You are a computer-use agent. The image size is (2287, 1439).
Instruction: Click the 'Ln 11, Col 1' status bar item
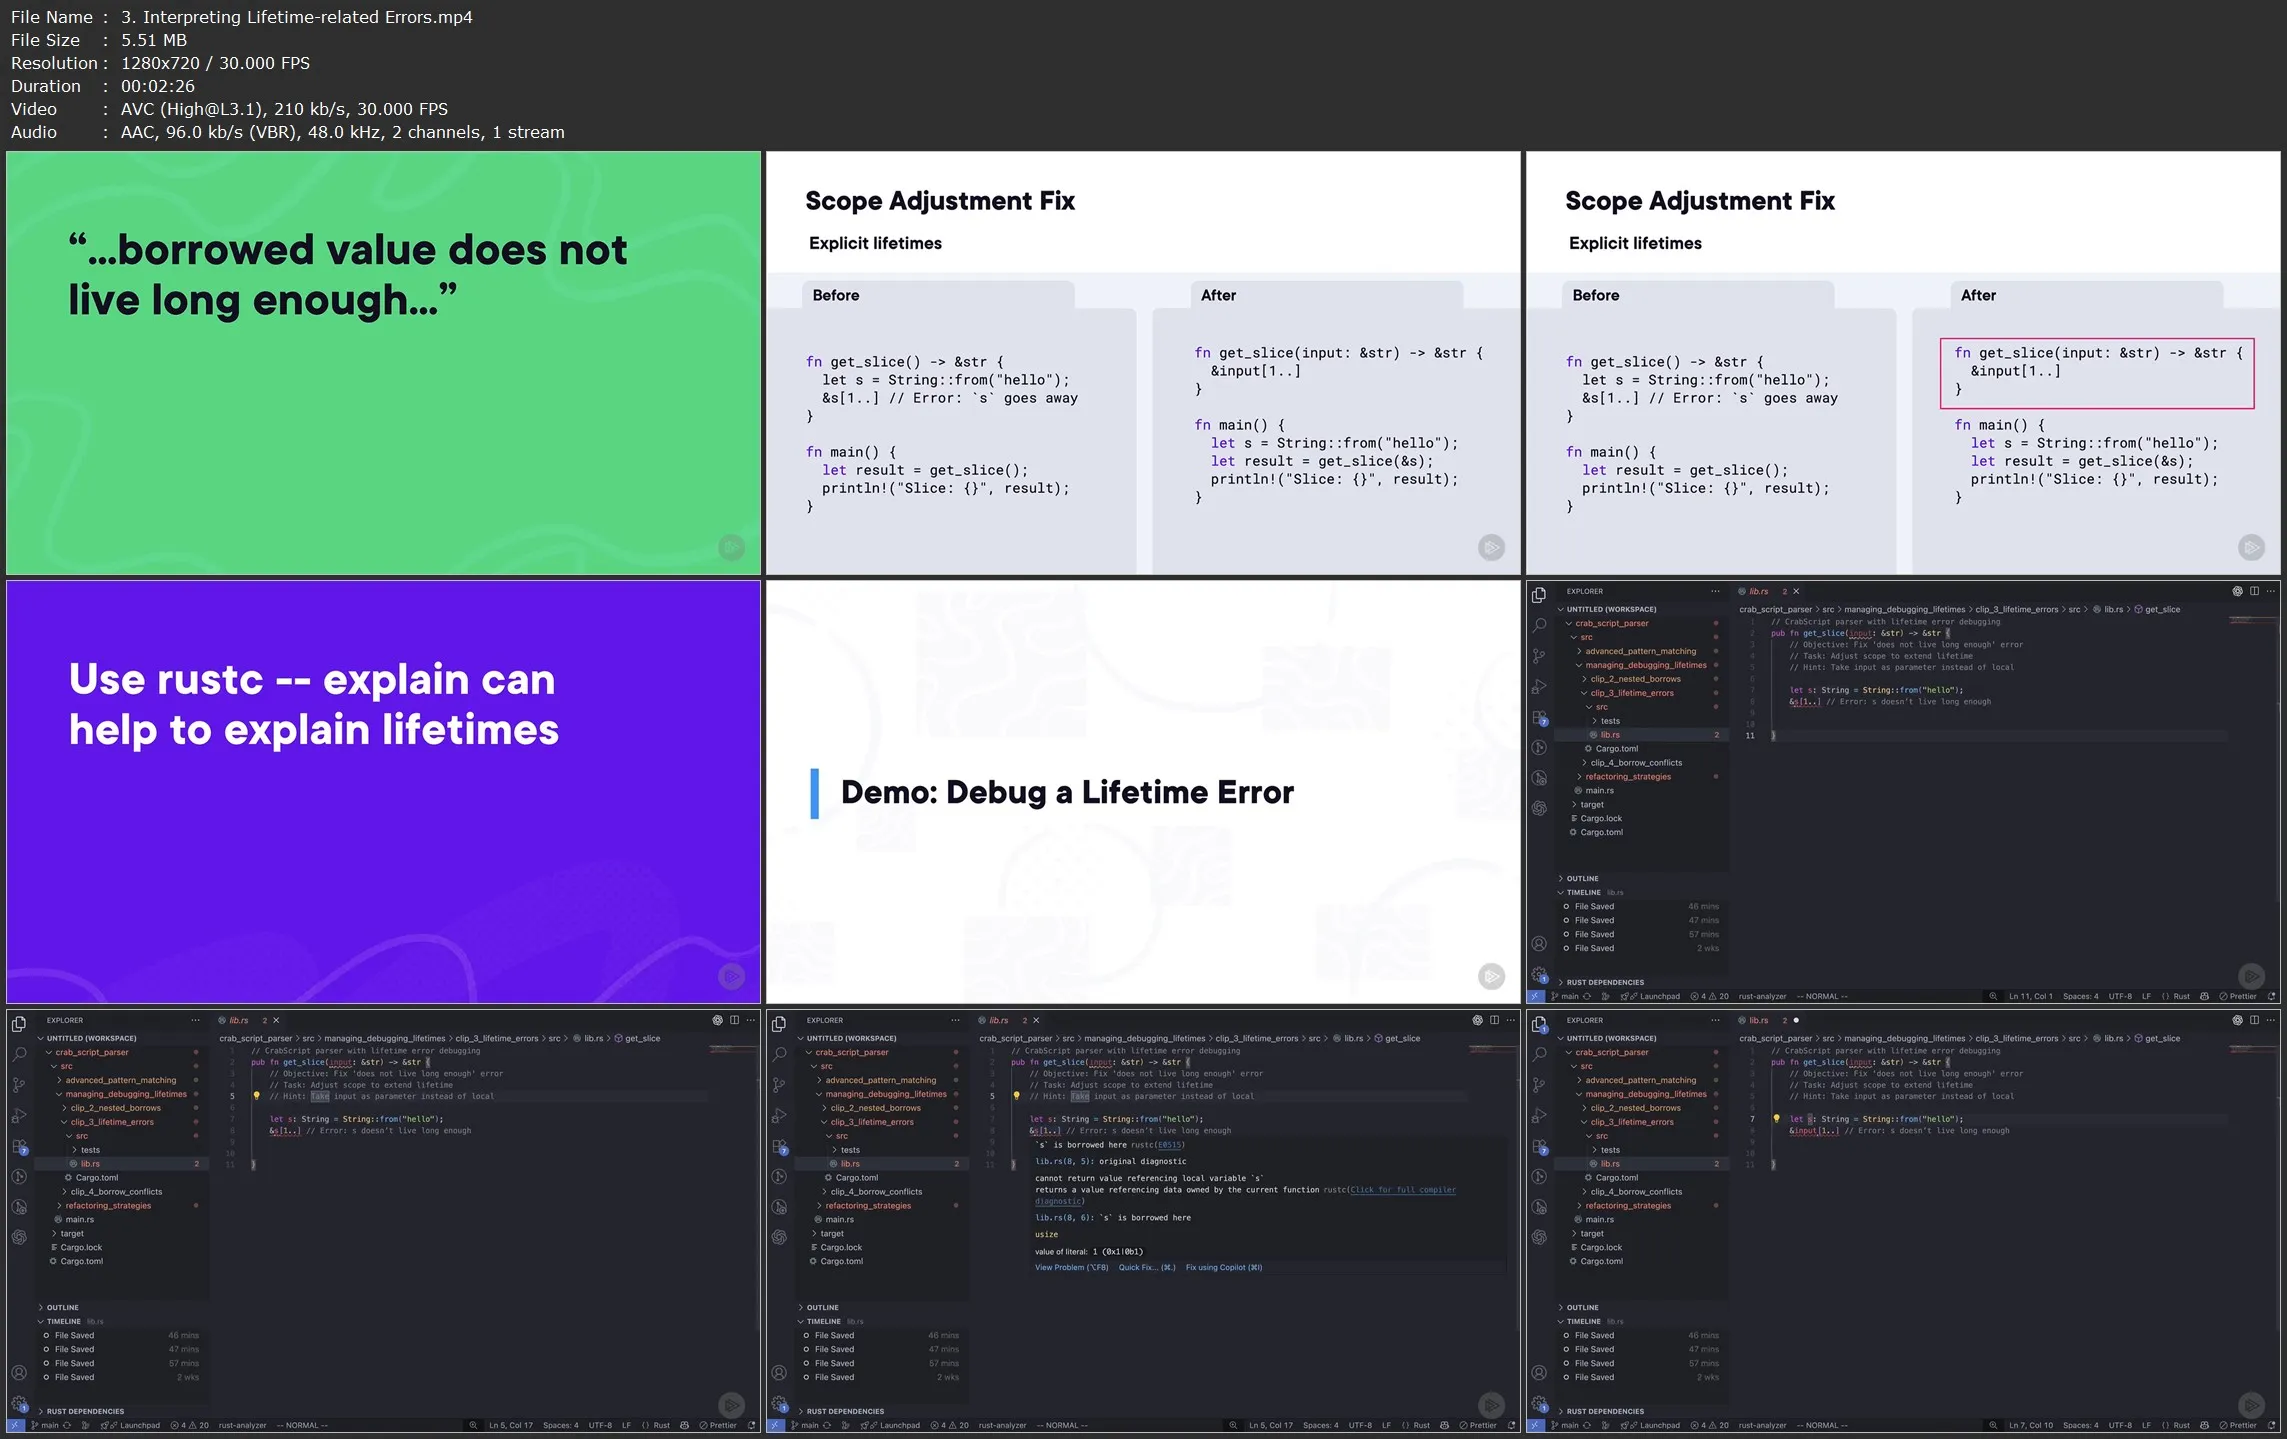2030,996
